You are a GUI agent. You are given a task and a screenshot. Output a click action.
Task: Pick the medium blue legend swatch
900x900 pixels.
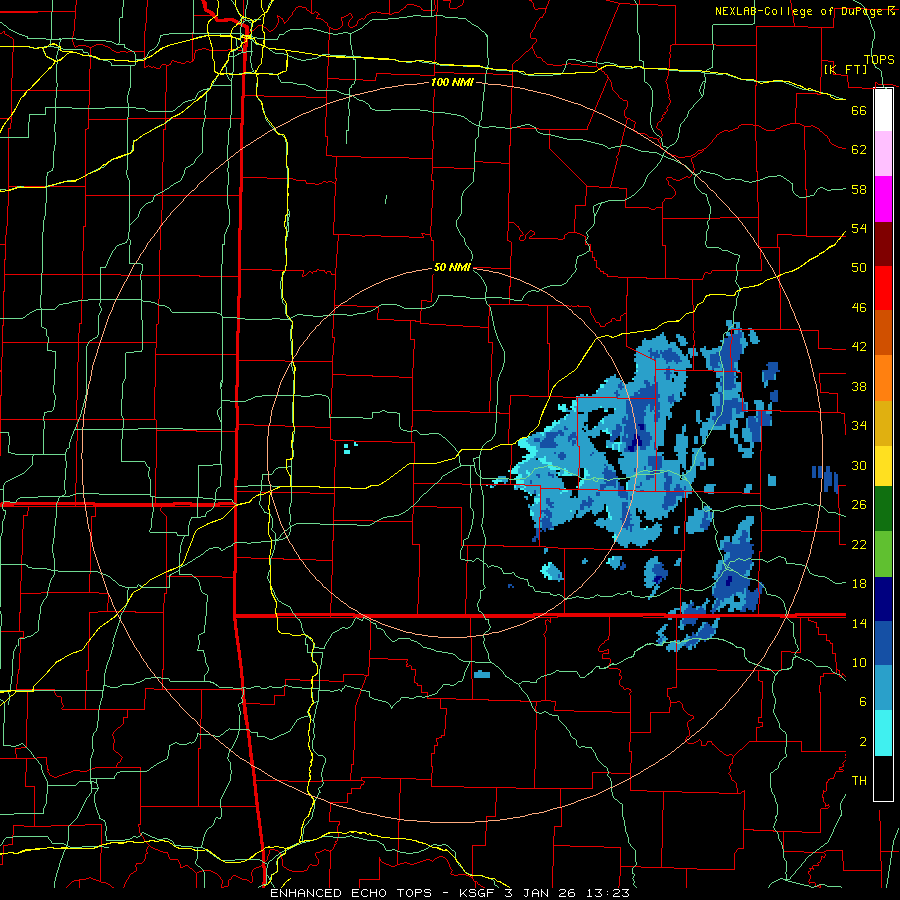[x=883, y=643]
